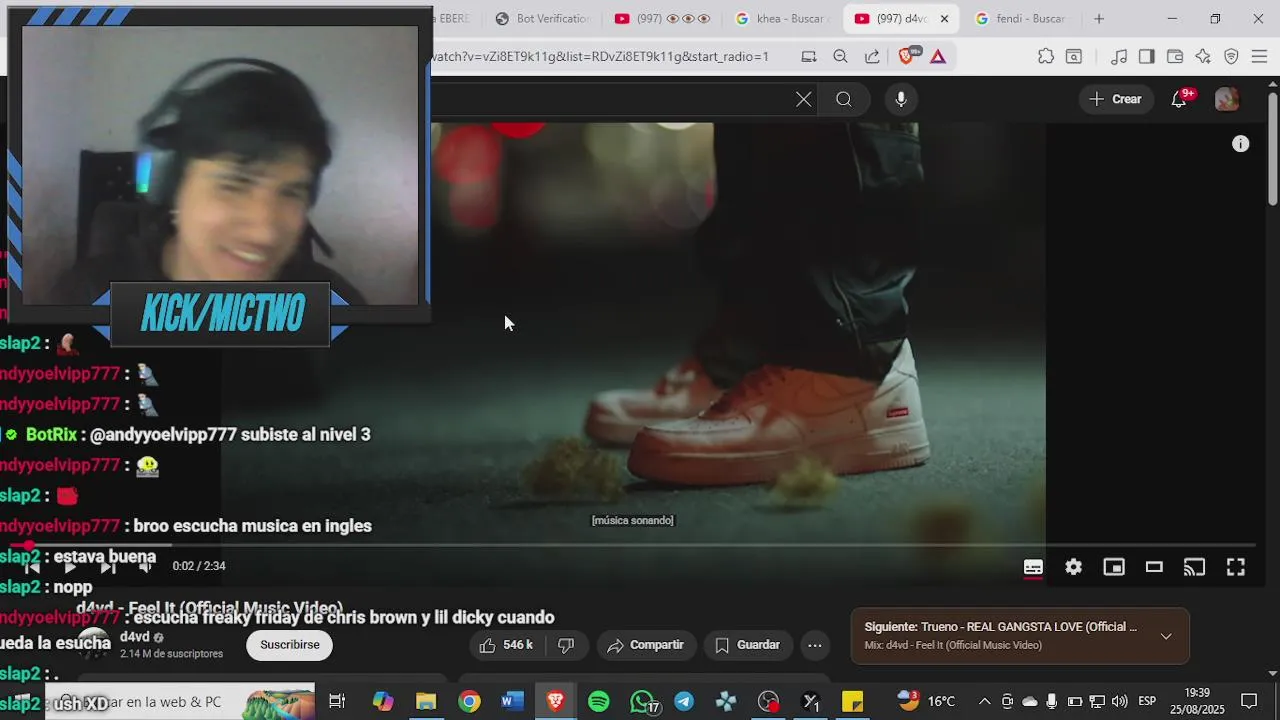
Task: Toggle fullscreen on the video
Action: (1236, 567)
